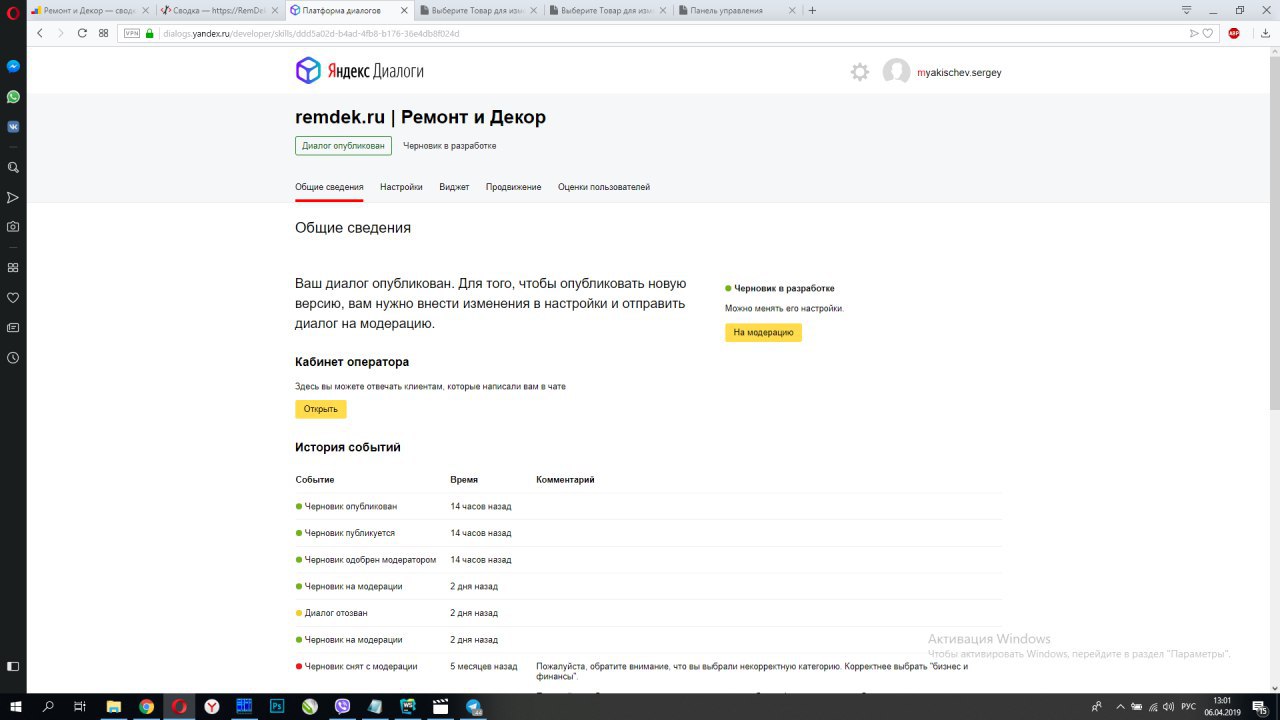The height and width of the screenshot is (720, 1280).
Task: Switch to the Ремонт и Декор browser tab
Action: [88, 10]
